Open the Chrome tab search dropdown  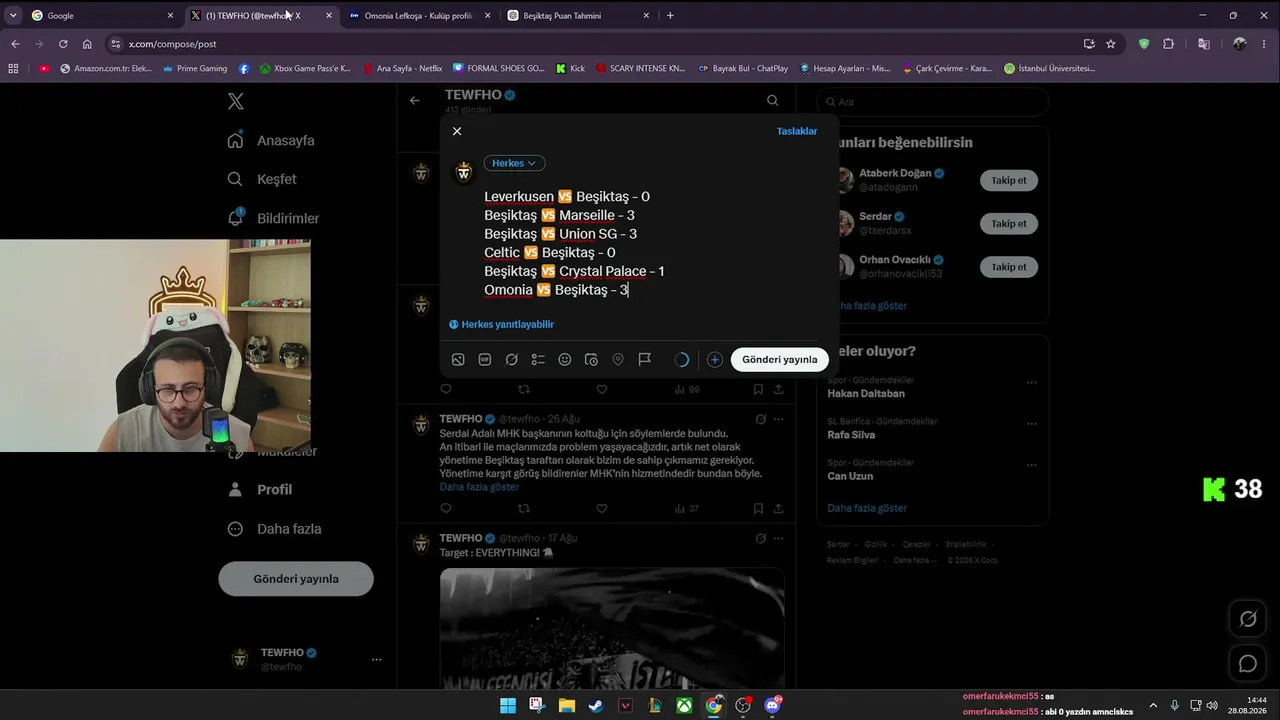click(12, 16)
